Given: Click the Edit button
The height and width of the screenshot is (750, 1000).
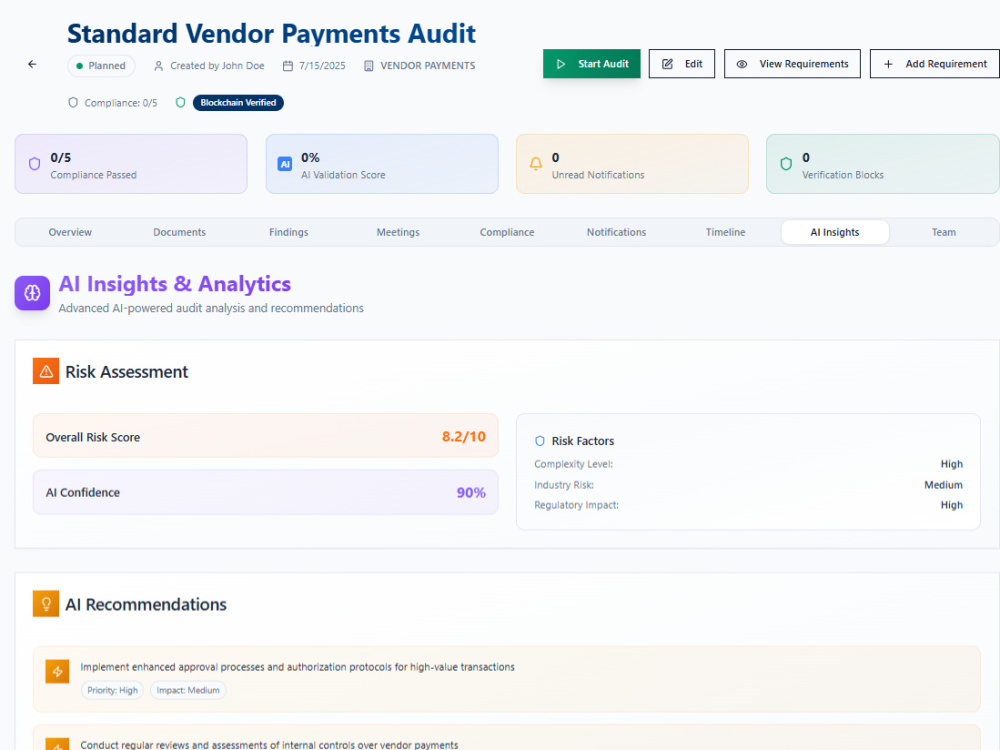Looking at the screenshot, I should [x=682, y=64].
